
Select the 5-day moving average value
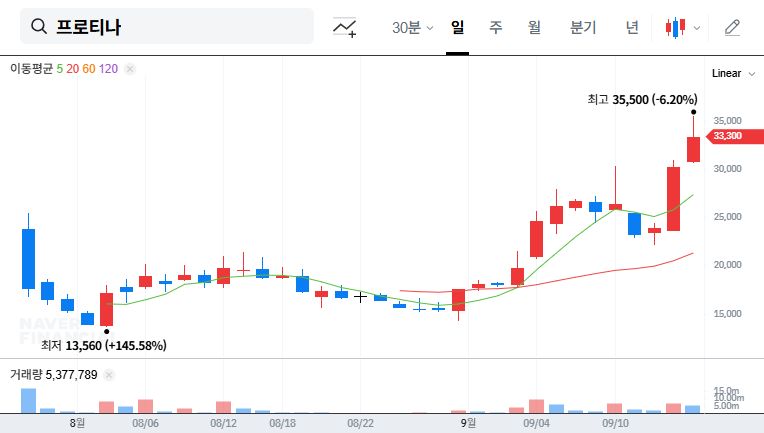(x=59, y=69)
